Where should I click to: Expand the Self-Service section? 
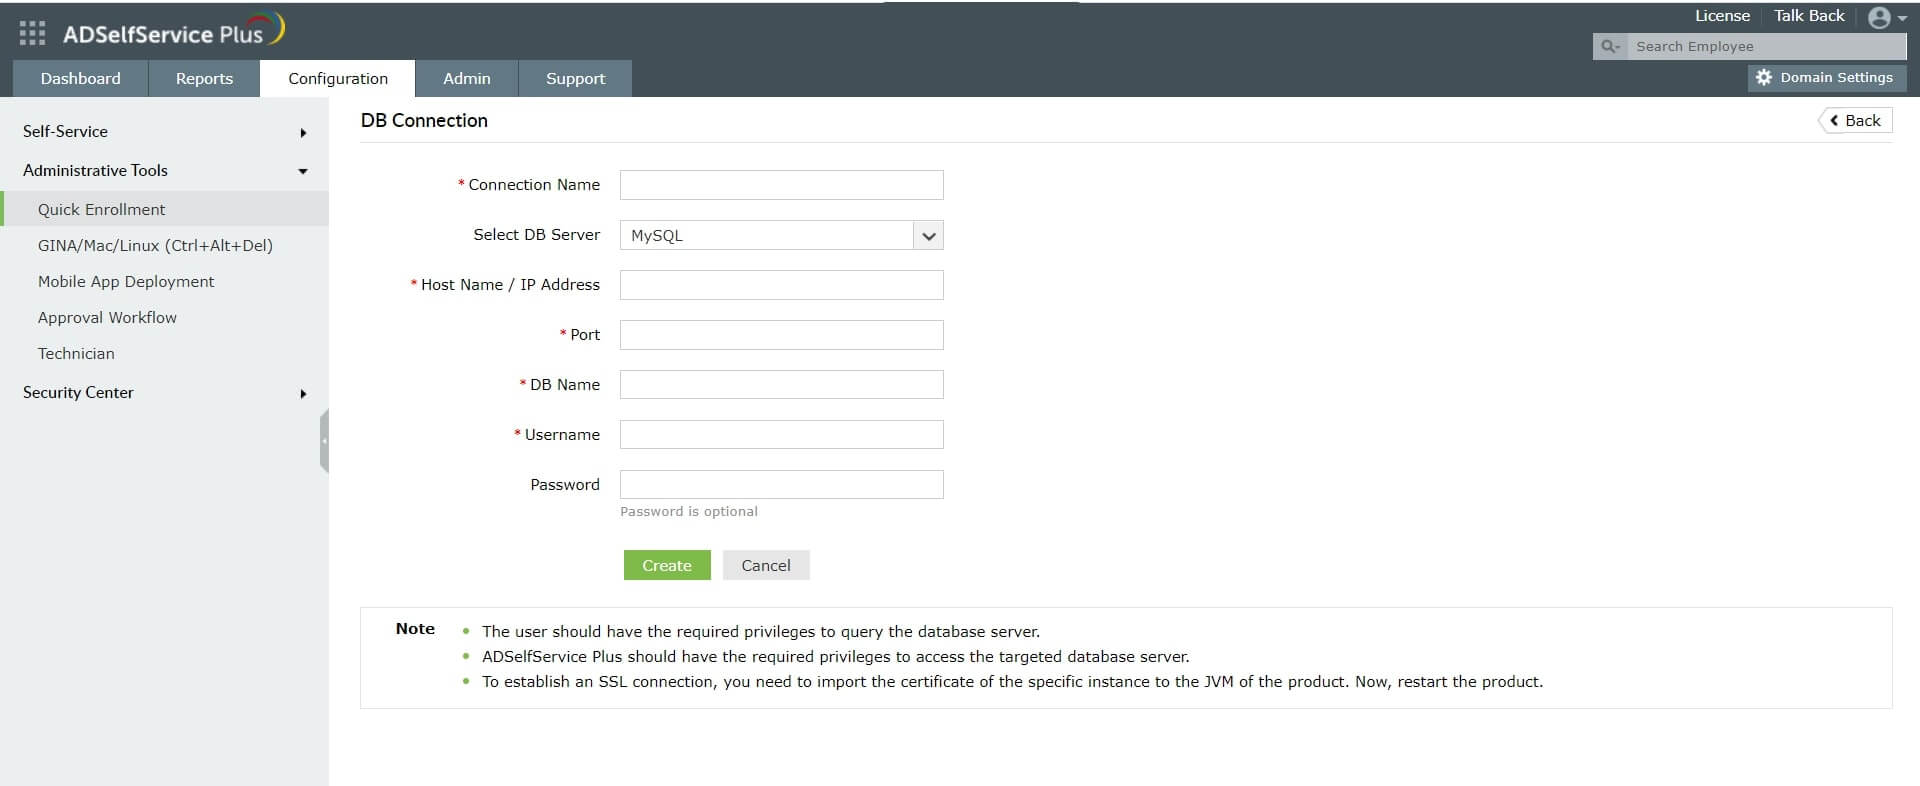pyautogui.click(x=303, y=132)
